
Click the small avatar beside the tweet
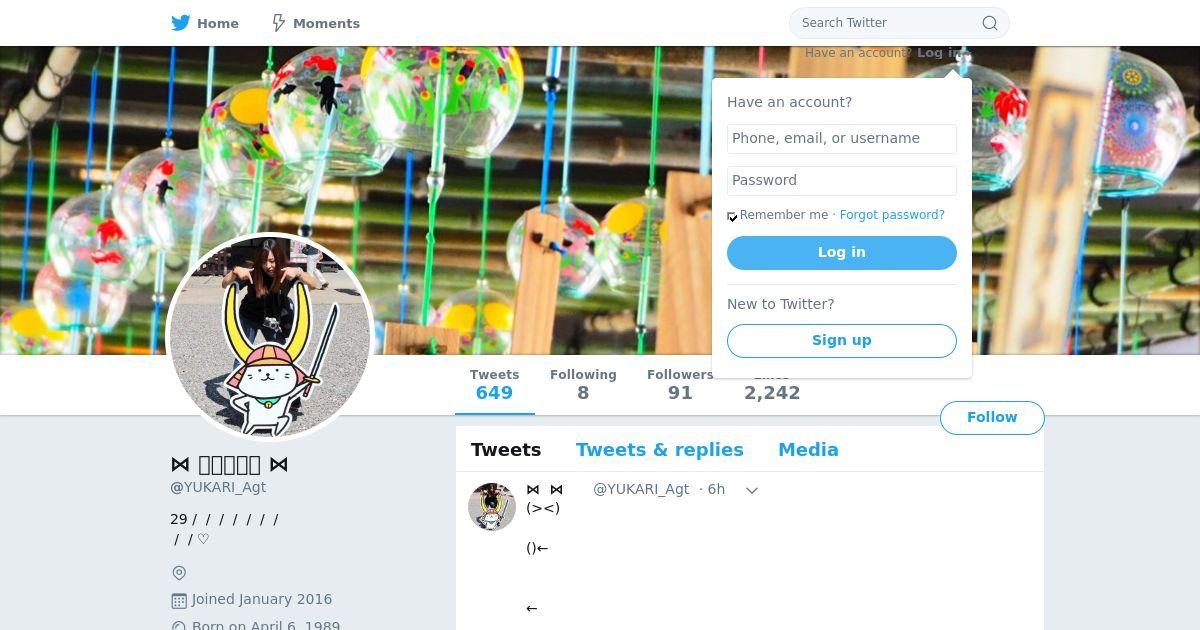(x=492, y=507)
